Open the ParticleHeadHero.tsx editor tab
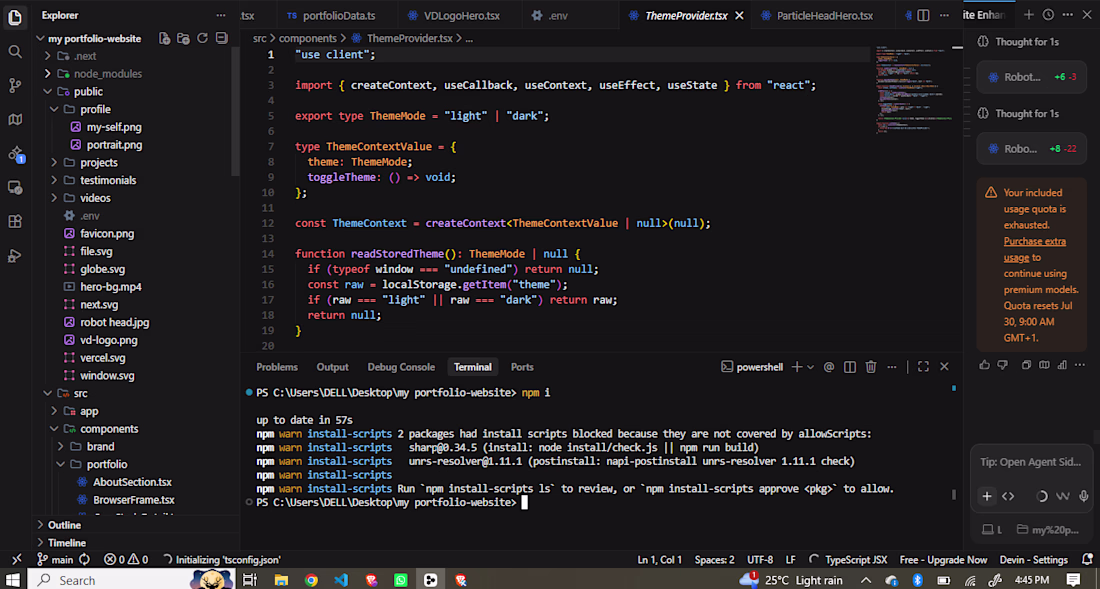Screen dimensions: 1100x589 tap(825, 15)
